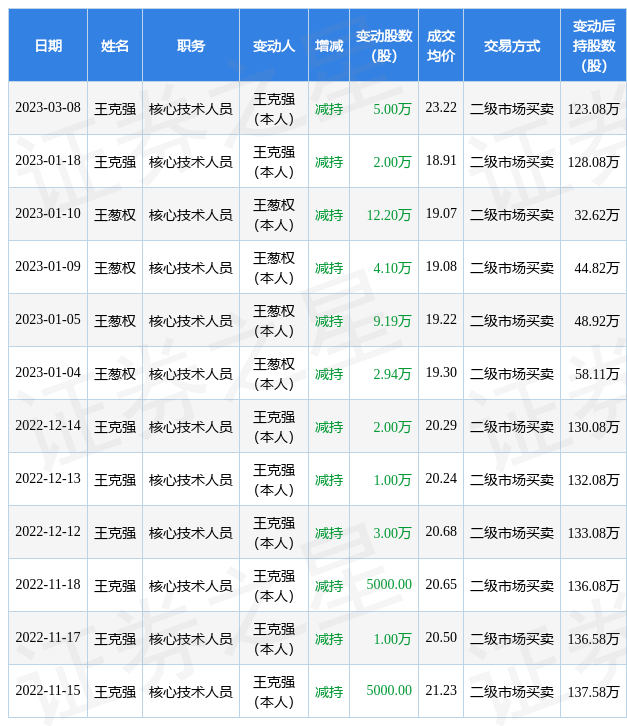Click the average price 20.50
Viewport: 627px width, 726px height.
[x=441, y=638]
